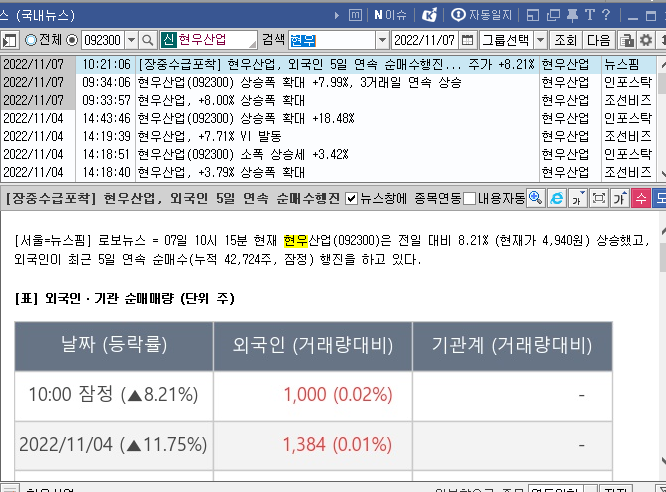Image resolution: width=666 pixels, height=492 pixels.
Task: Pin the window with the pushpin icon
Action: (x=572, y=15)
